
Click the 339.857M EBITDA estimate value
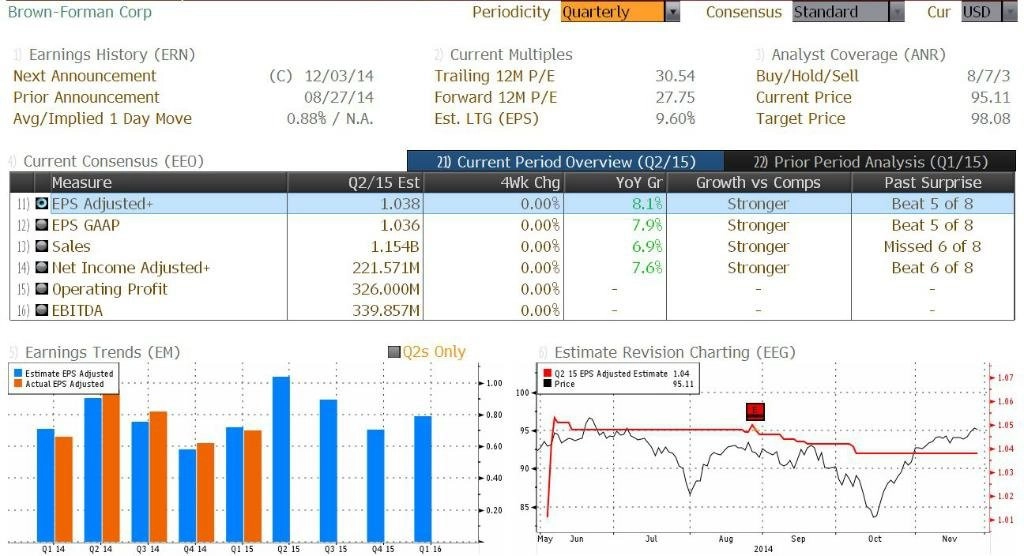(x=386, y=310)
